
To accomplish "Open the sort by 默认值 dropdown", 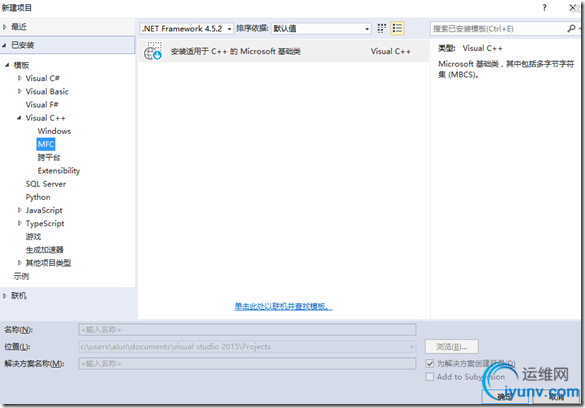I will tap(321, 29).
